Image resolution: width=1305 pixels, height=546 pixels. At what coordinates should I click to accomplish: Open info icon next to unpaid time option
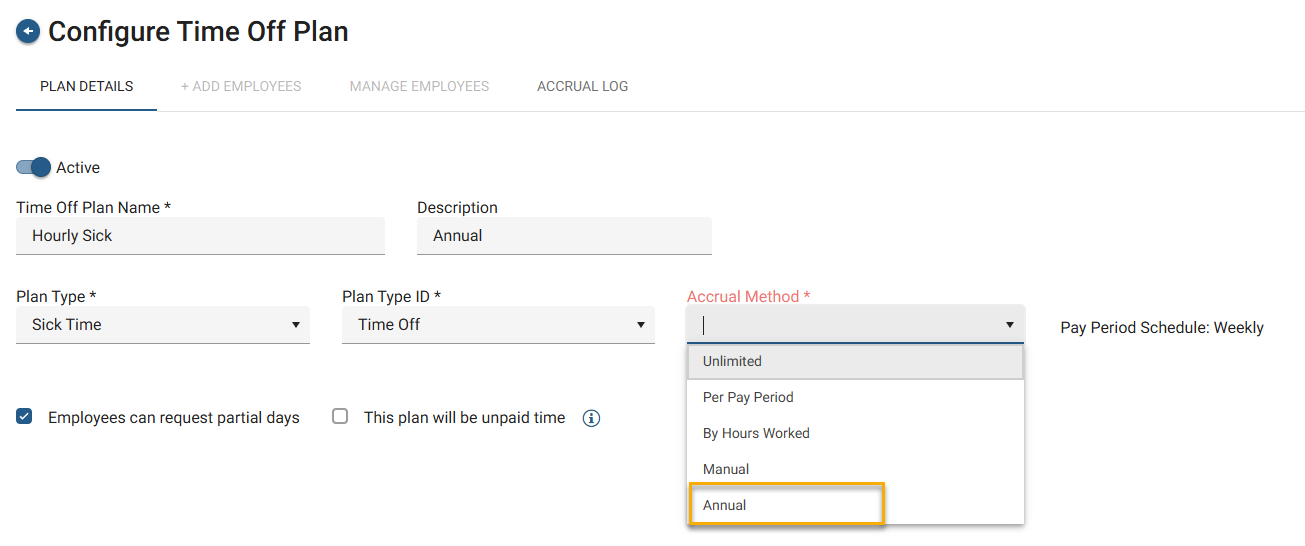click(x=591, y=418)
